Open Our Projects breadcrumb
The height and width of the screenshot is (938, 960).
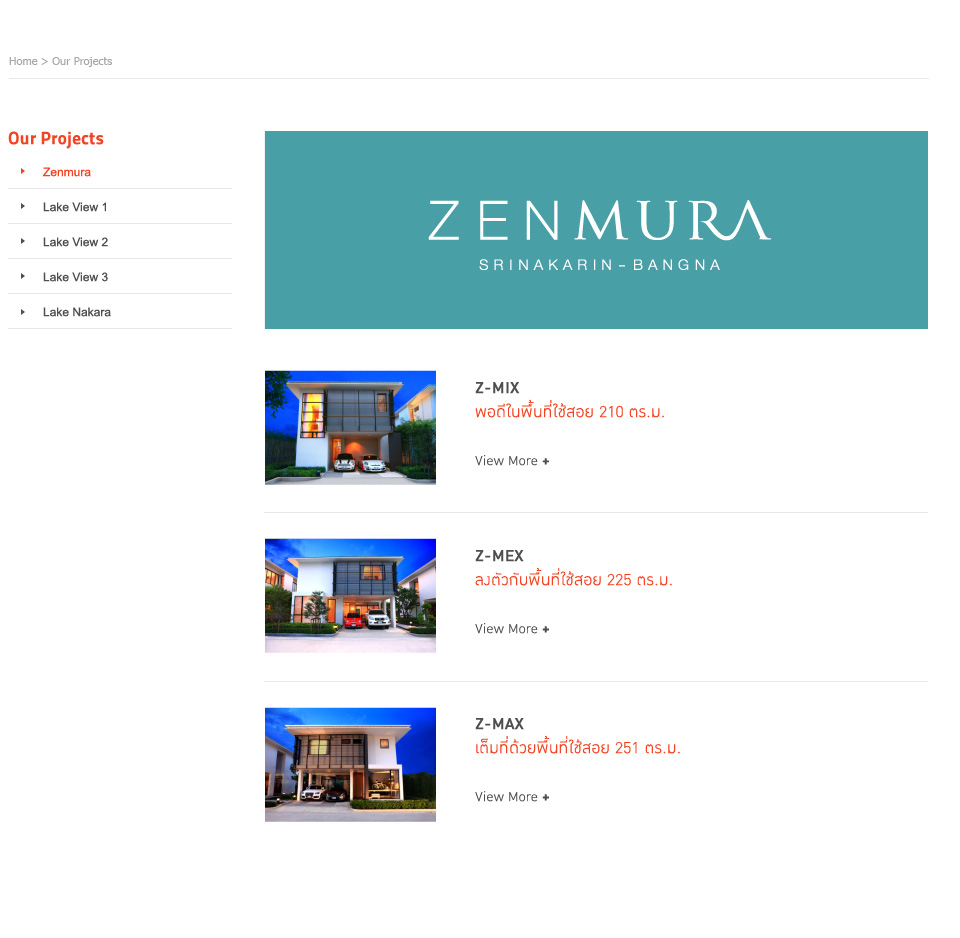click(x=82, y=61)
